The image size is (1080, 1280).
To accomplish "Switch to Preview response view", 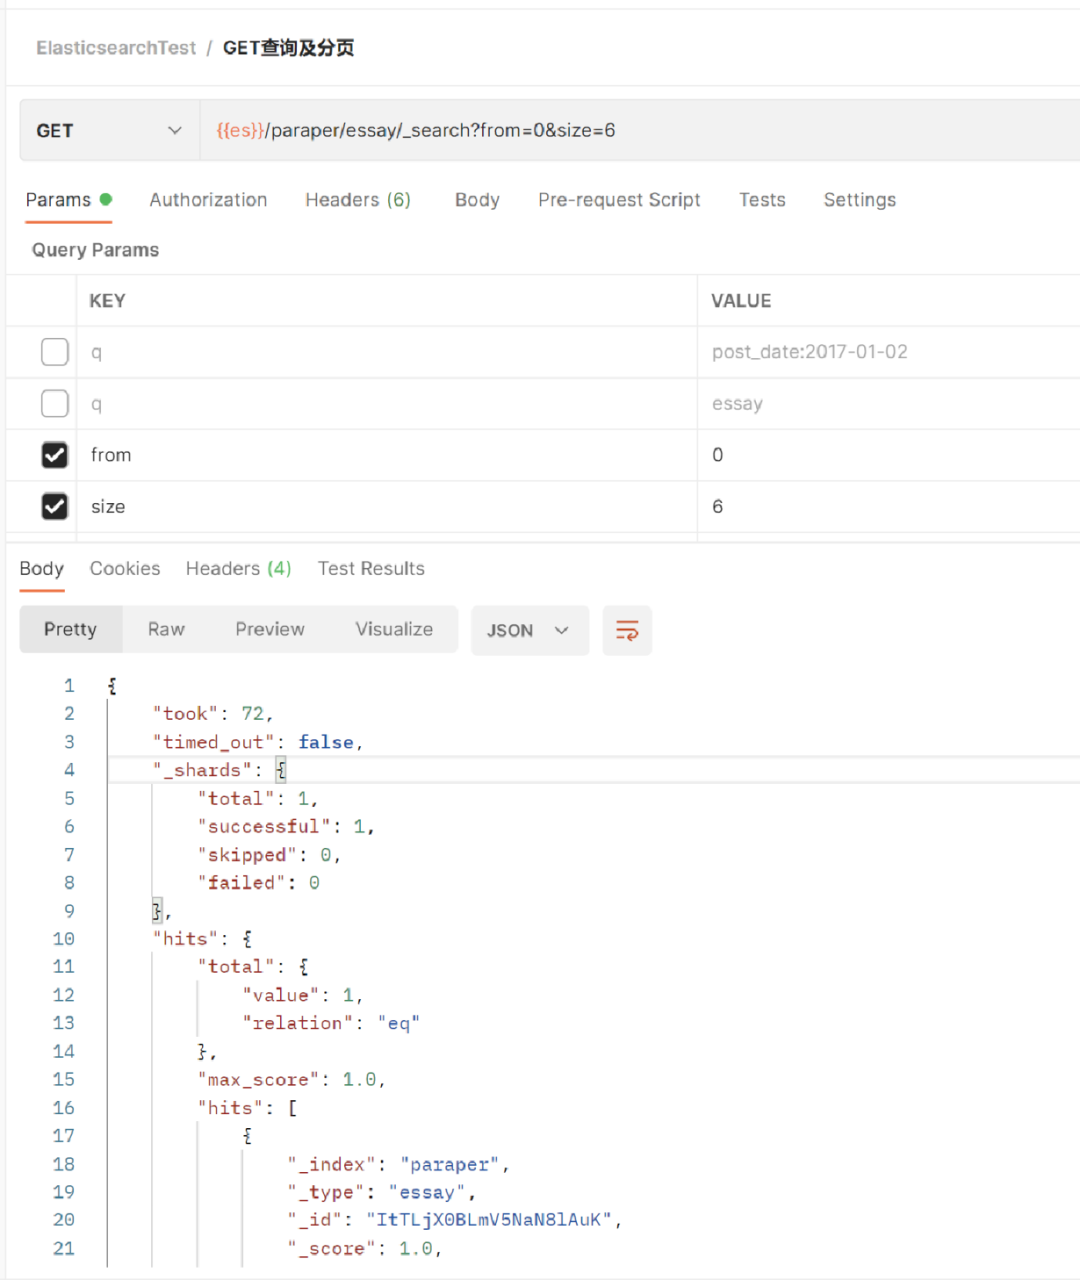I will 270,630.
